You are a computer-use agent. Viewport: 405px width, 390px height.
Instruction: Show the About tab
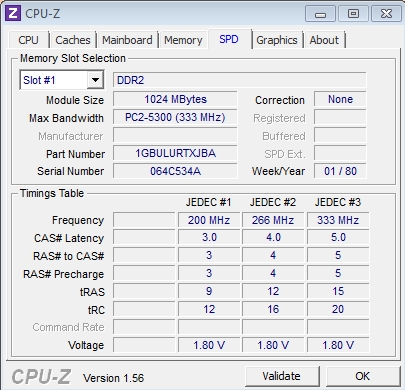[324, 40]
